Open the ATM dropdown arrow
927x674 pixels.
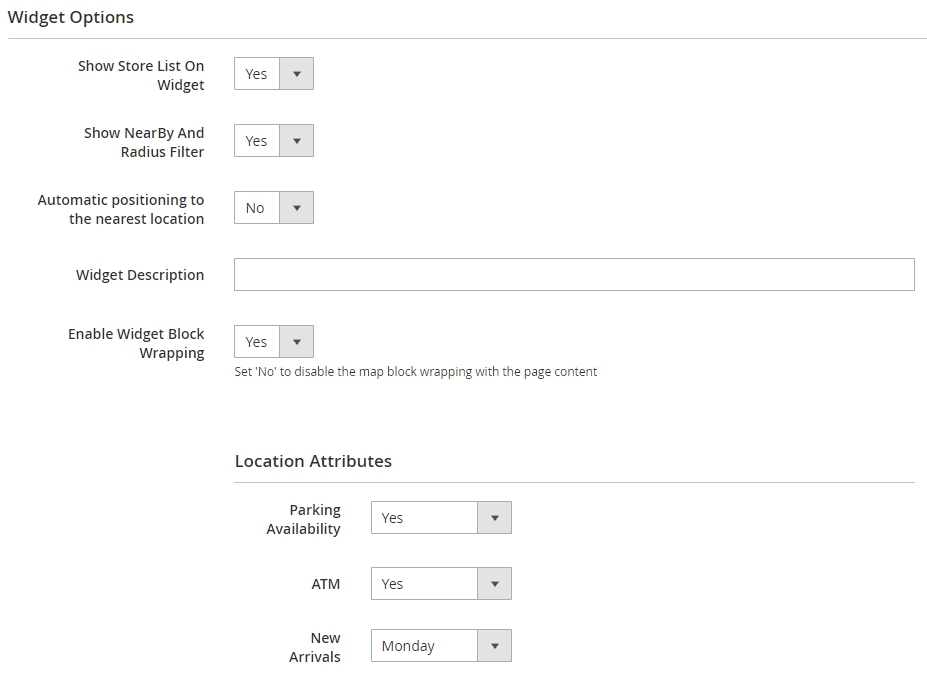point(494,584)
